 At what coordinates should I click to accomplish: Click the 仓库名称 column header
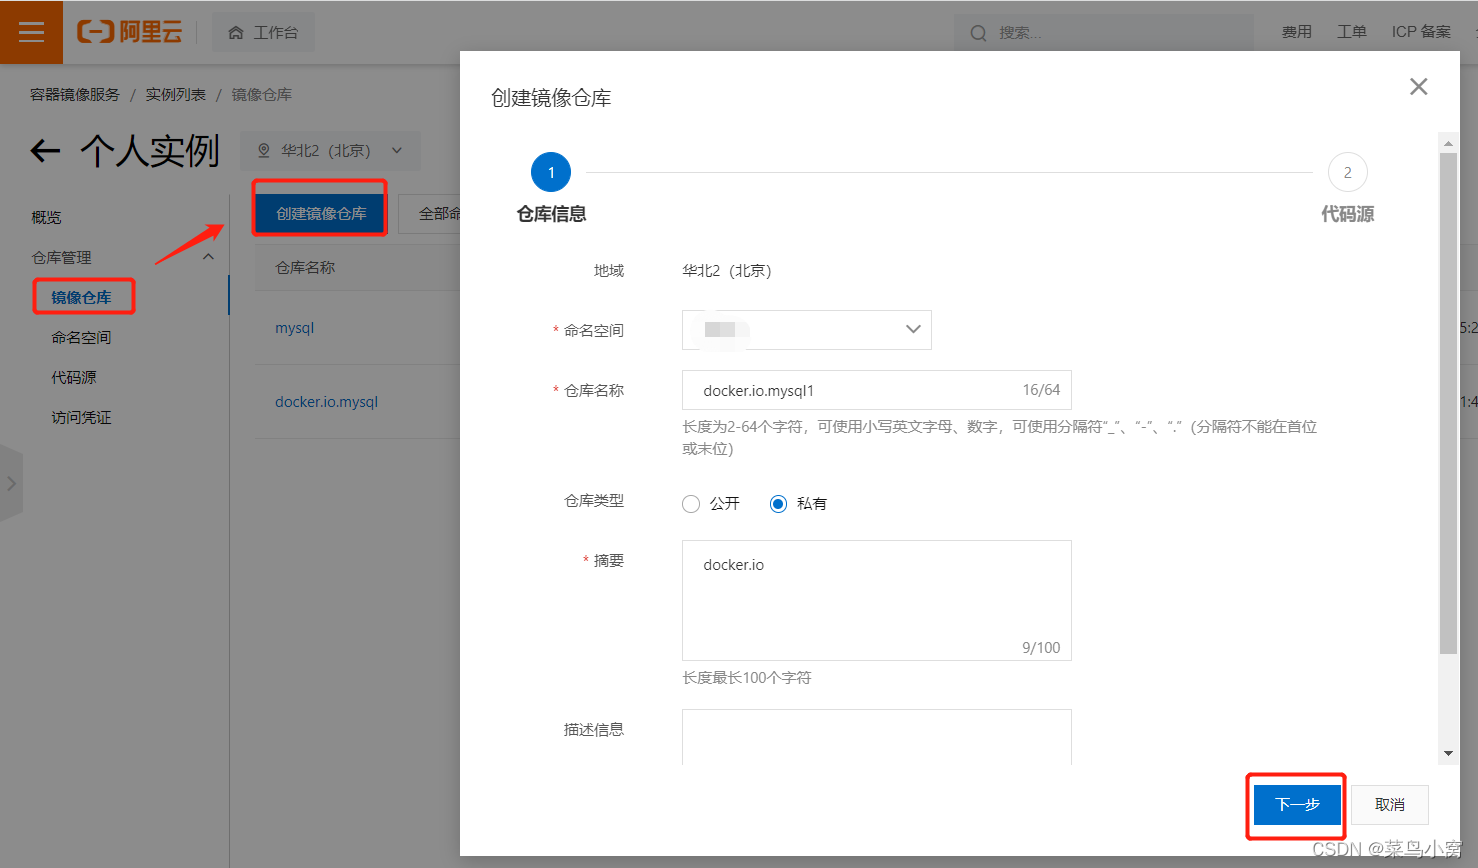[x=305, y=268]
